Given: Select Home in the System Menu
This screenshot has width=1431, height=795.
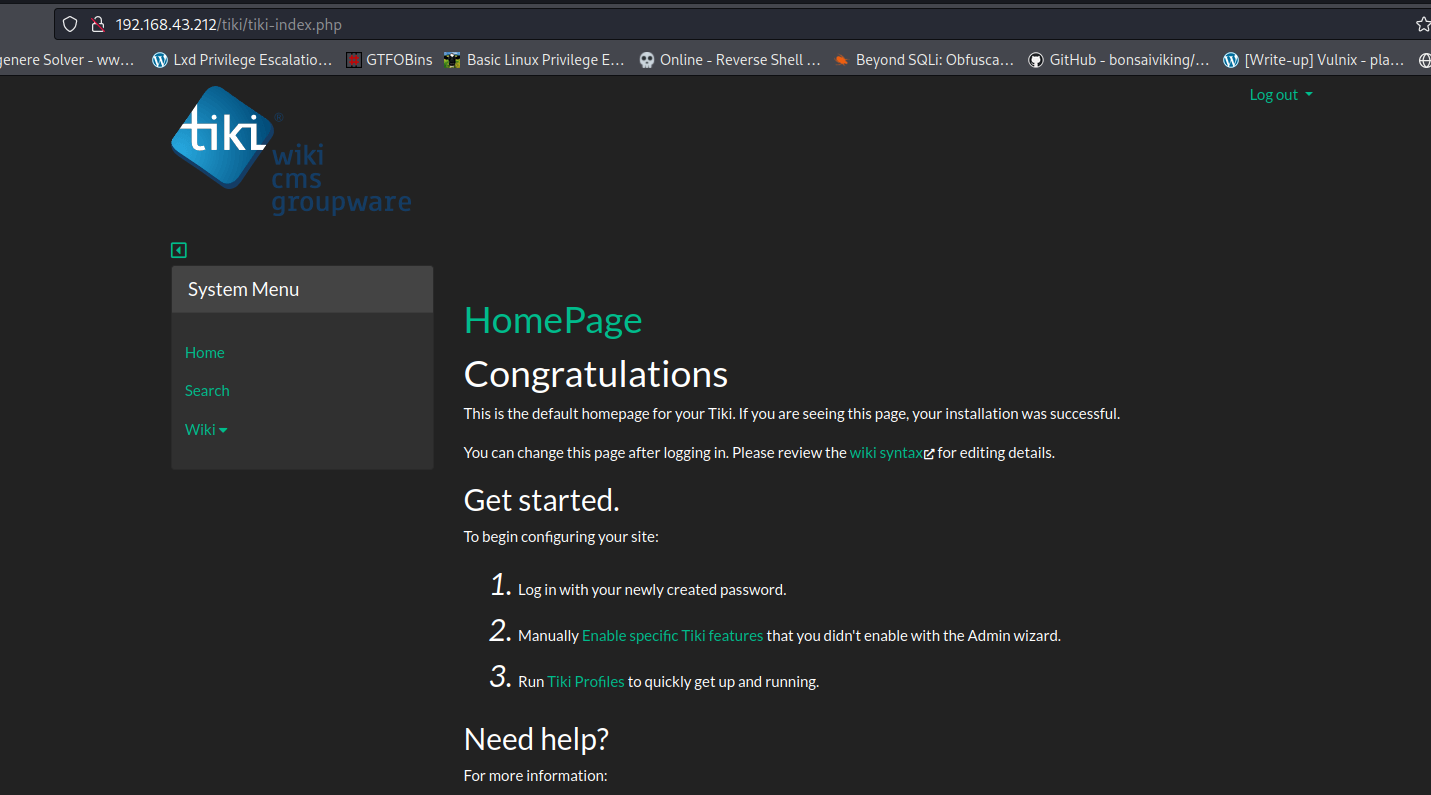Looking at the screenshot, I should pyautogui.click(x=204, y=352).
